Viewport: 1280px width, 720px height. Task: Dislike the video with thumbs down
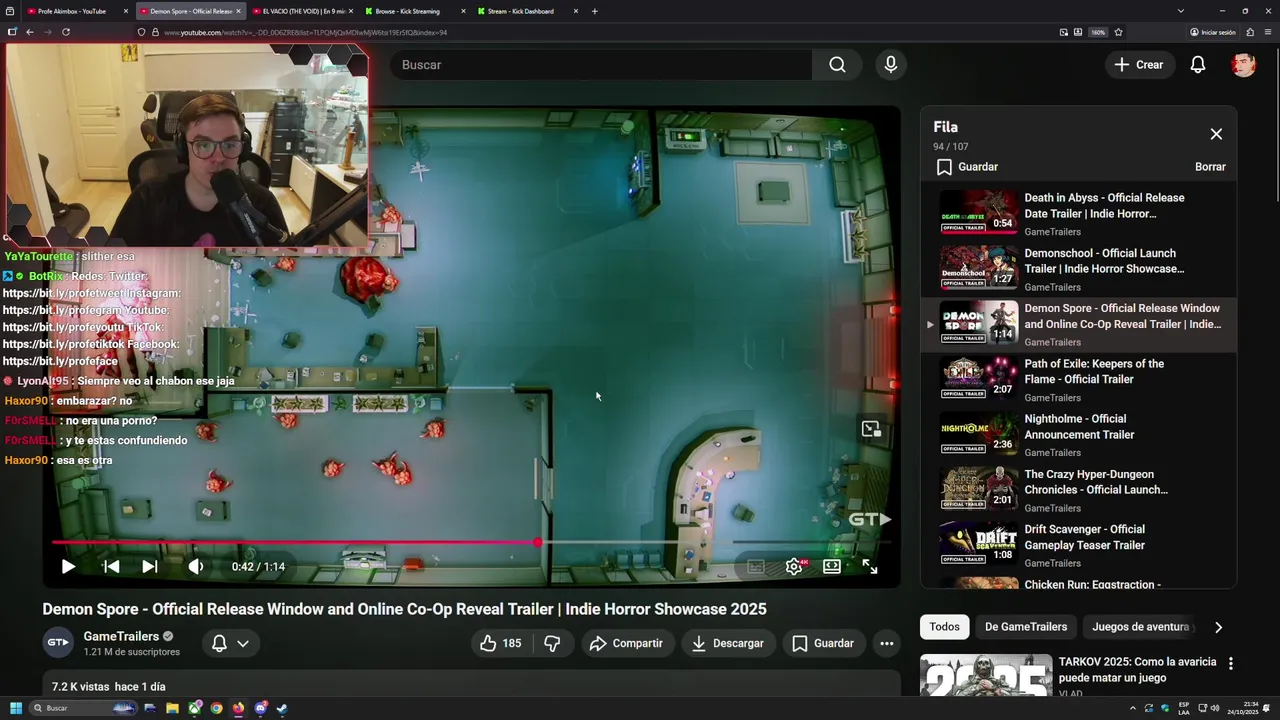coord(552,643)
